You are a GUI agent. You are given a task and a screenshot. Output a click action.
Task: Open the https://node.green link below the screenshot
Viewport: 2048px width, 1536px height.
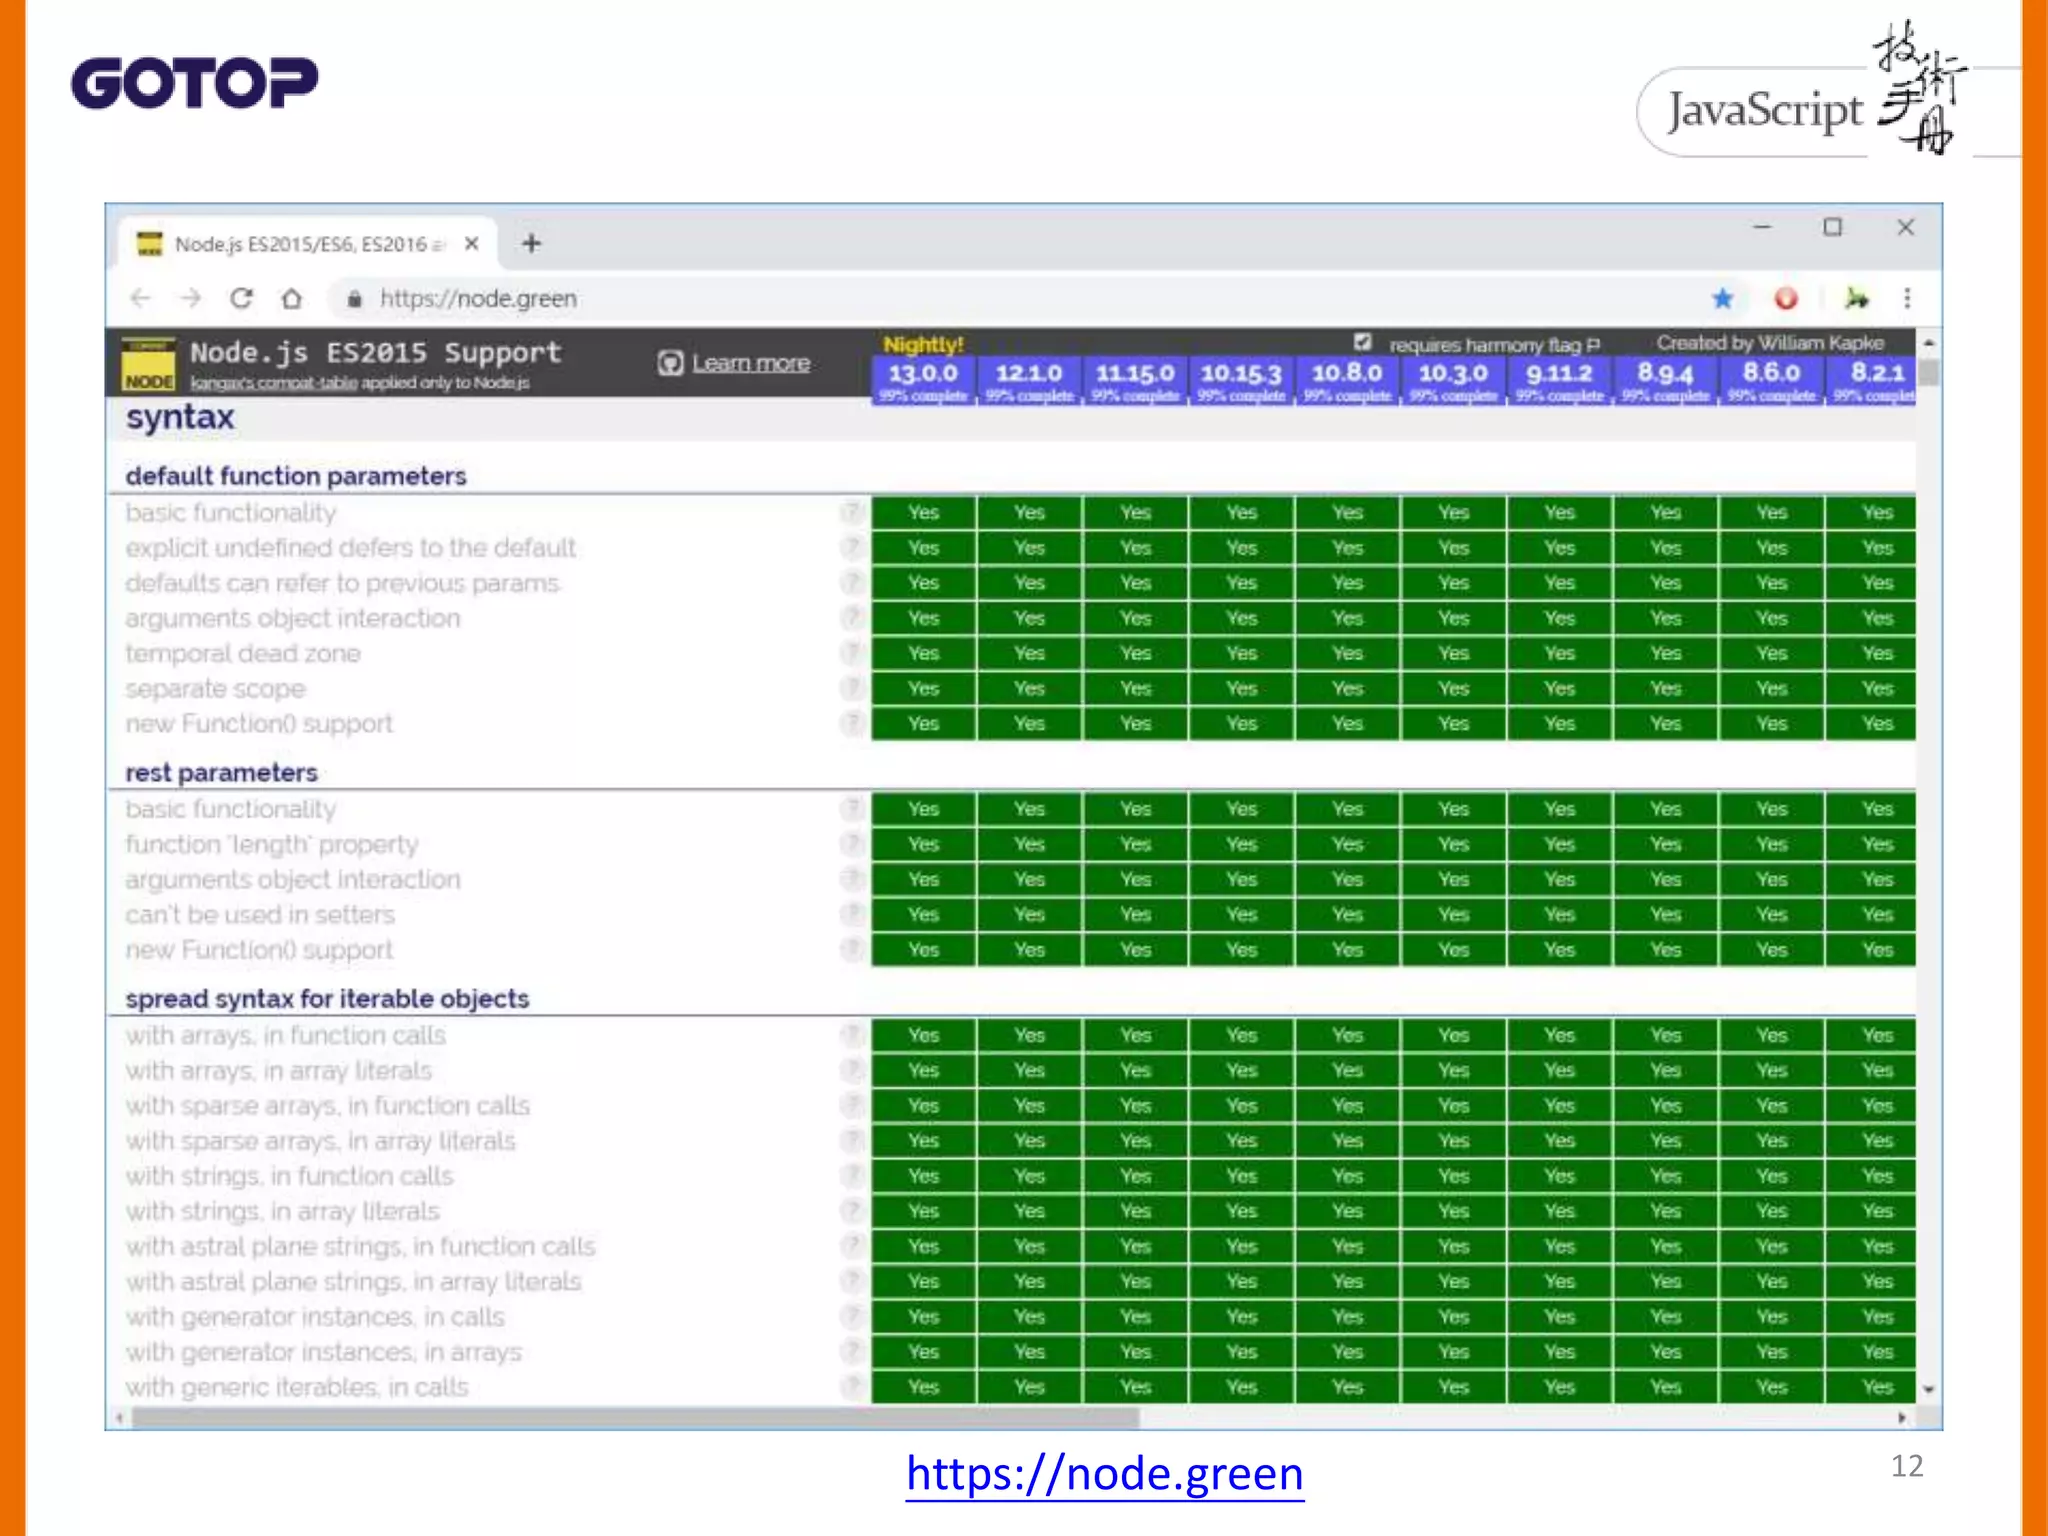tap(1104, 1474)
